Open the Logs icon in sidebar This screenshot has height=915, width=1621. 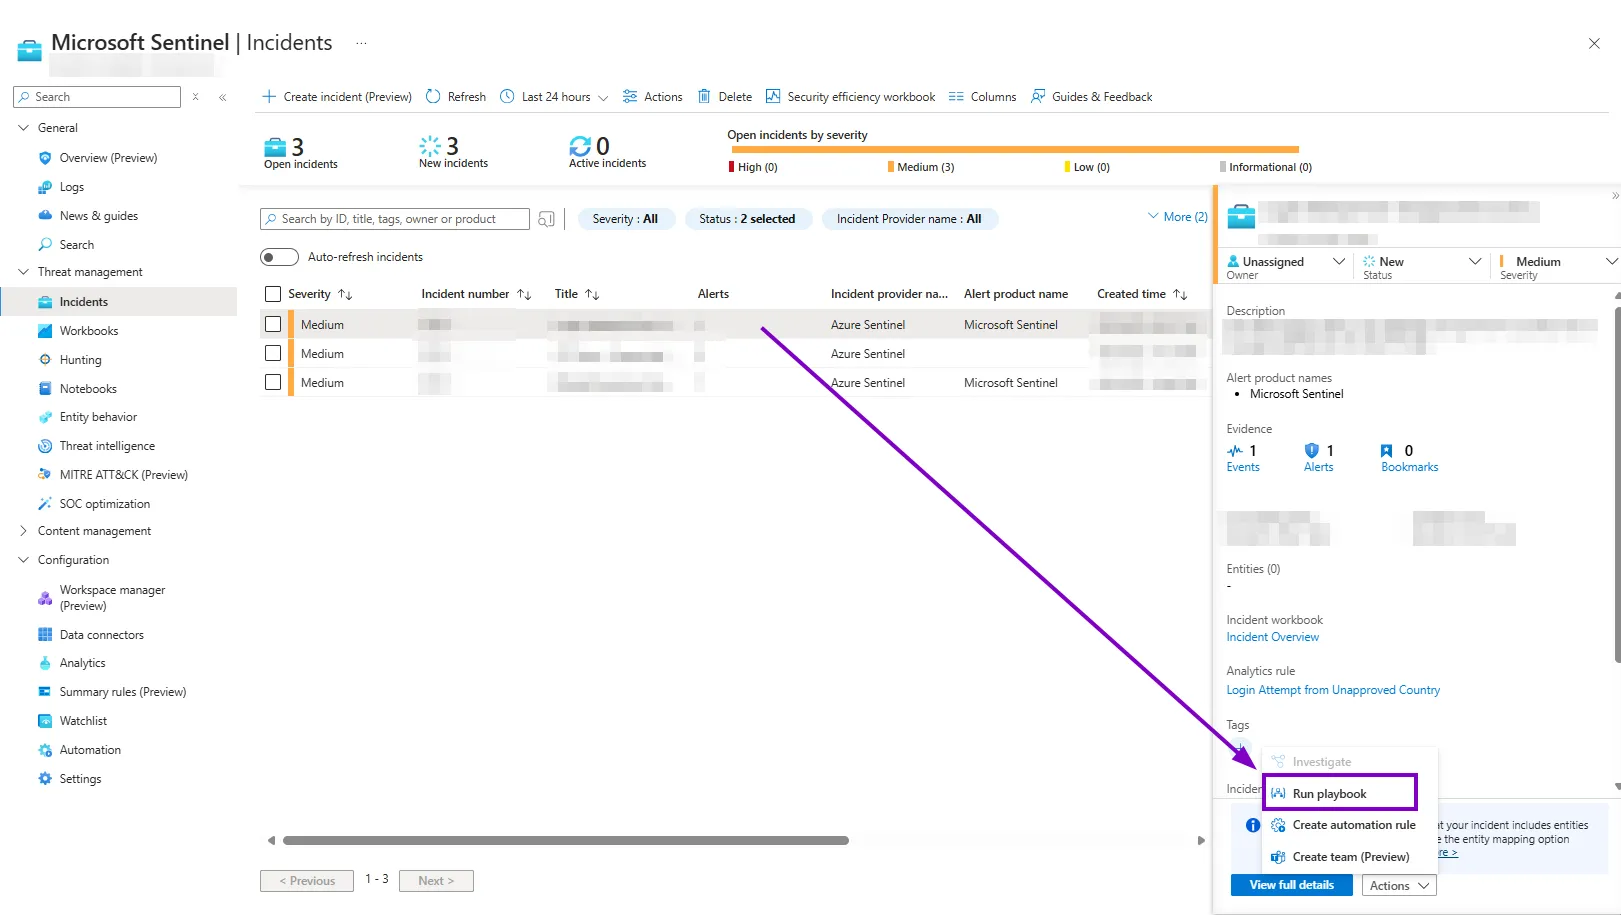point(45,187)
